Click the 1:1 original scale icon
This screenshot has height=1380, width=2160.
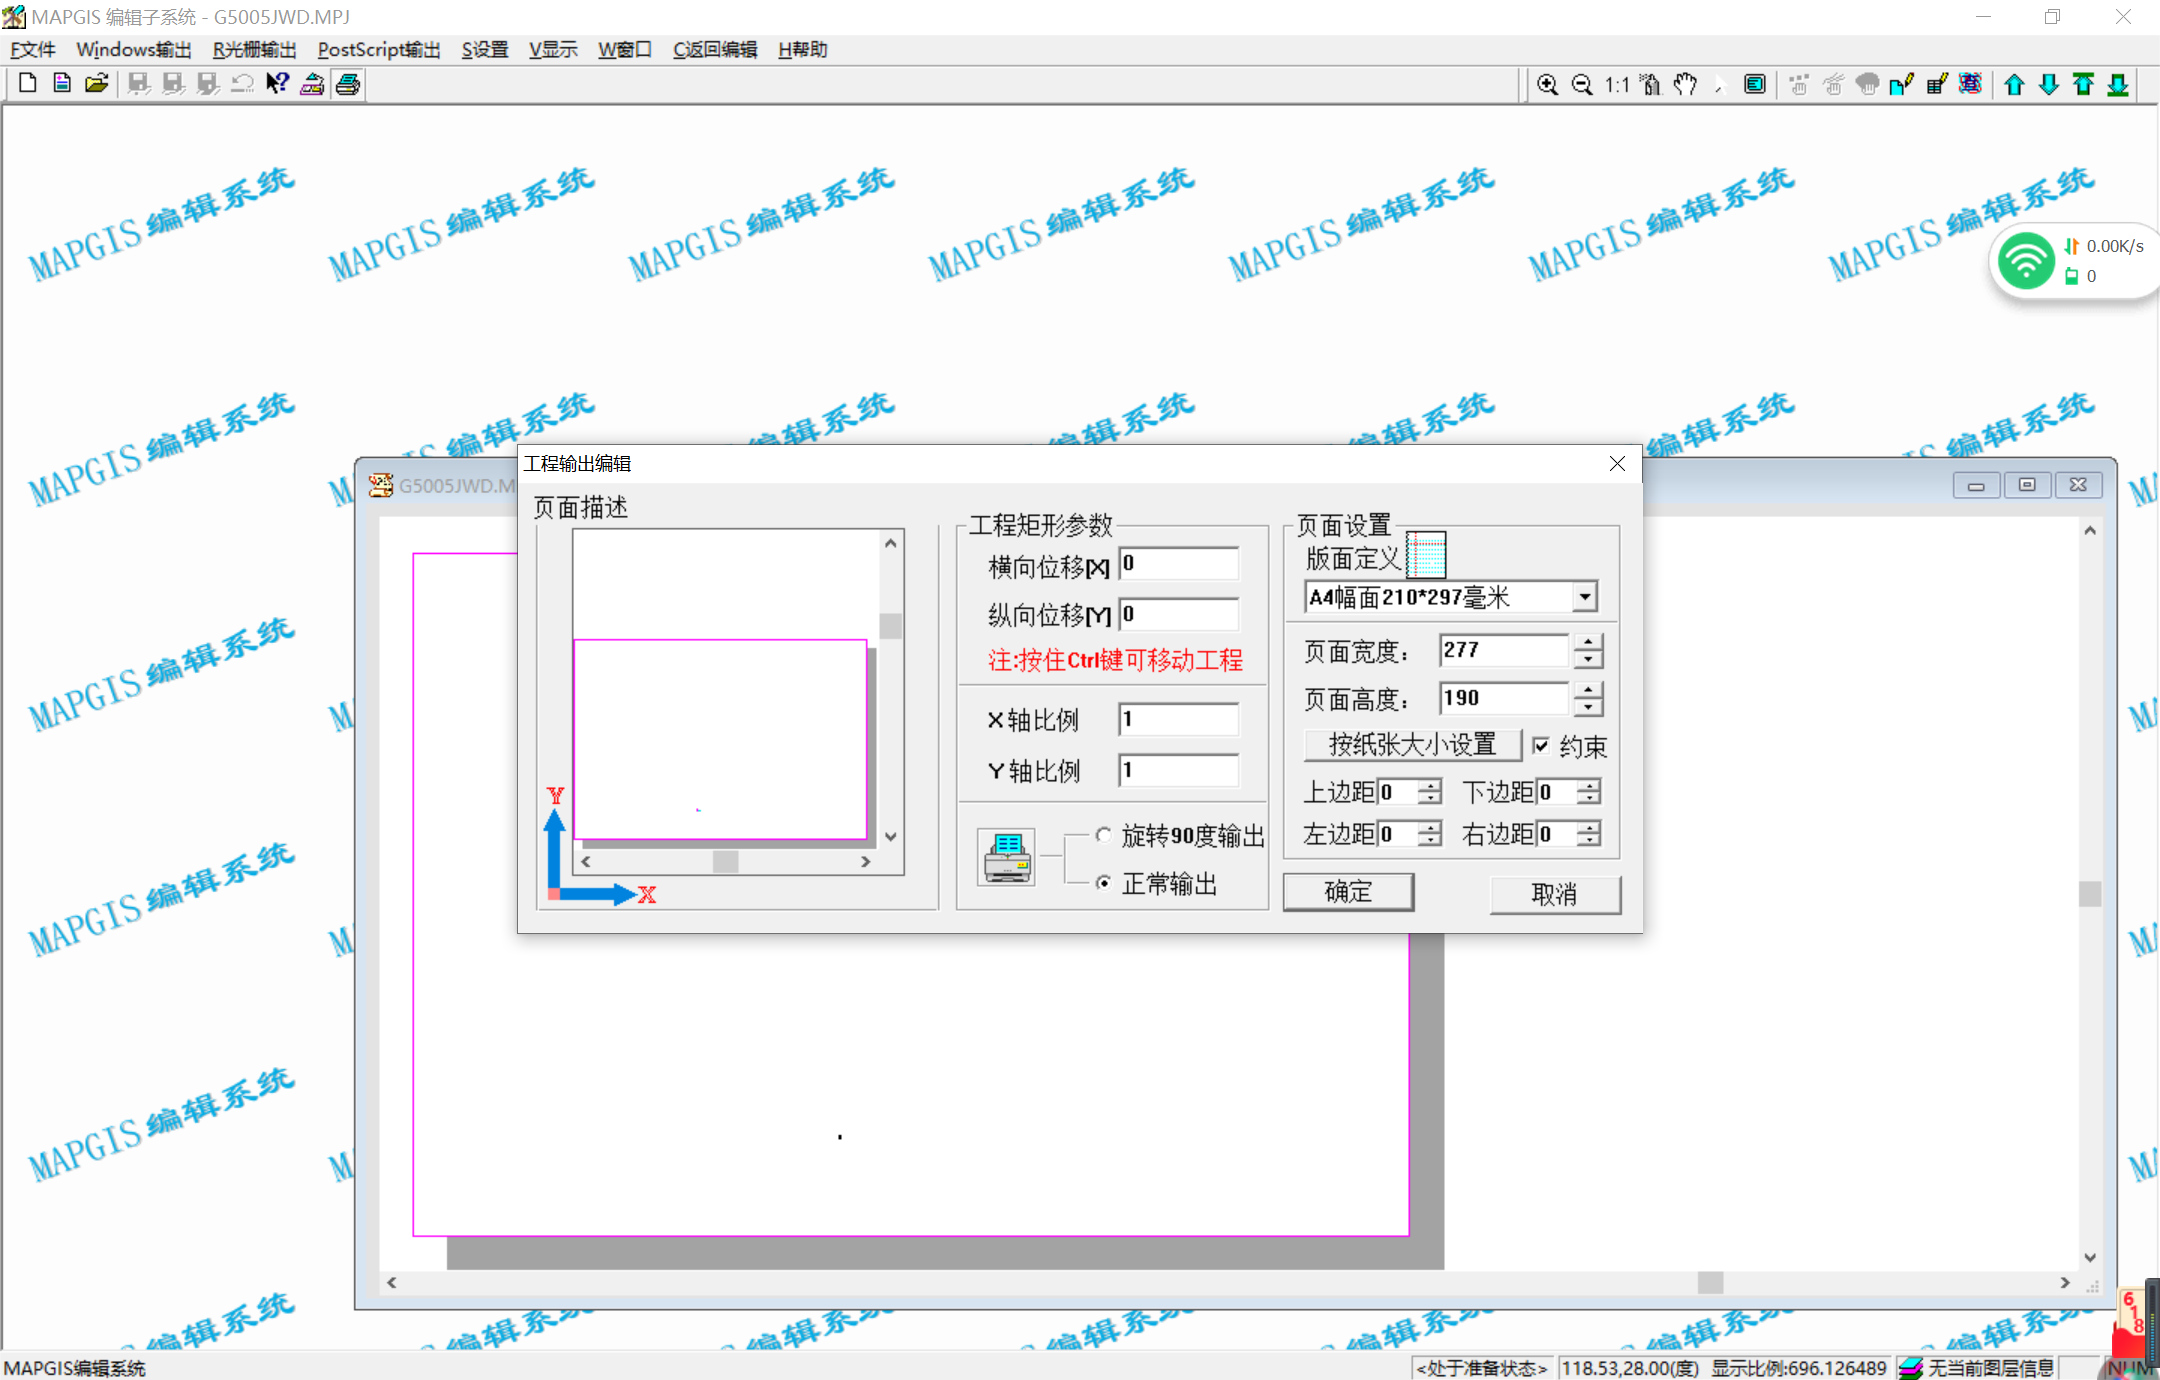1616,85
